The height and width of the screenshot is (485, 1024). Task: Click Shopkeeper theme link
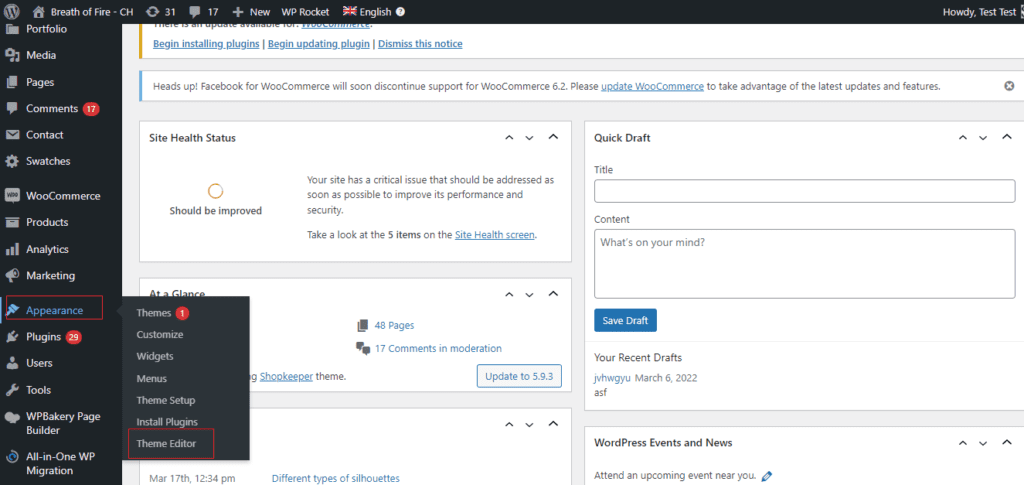click(287, 377)
